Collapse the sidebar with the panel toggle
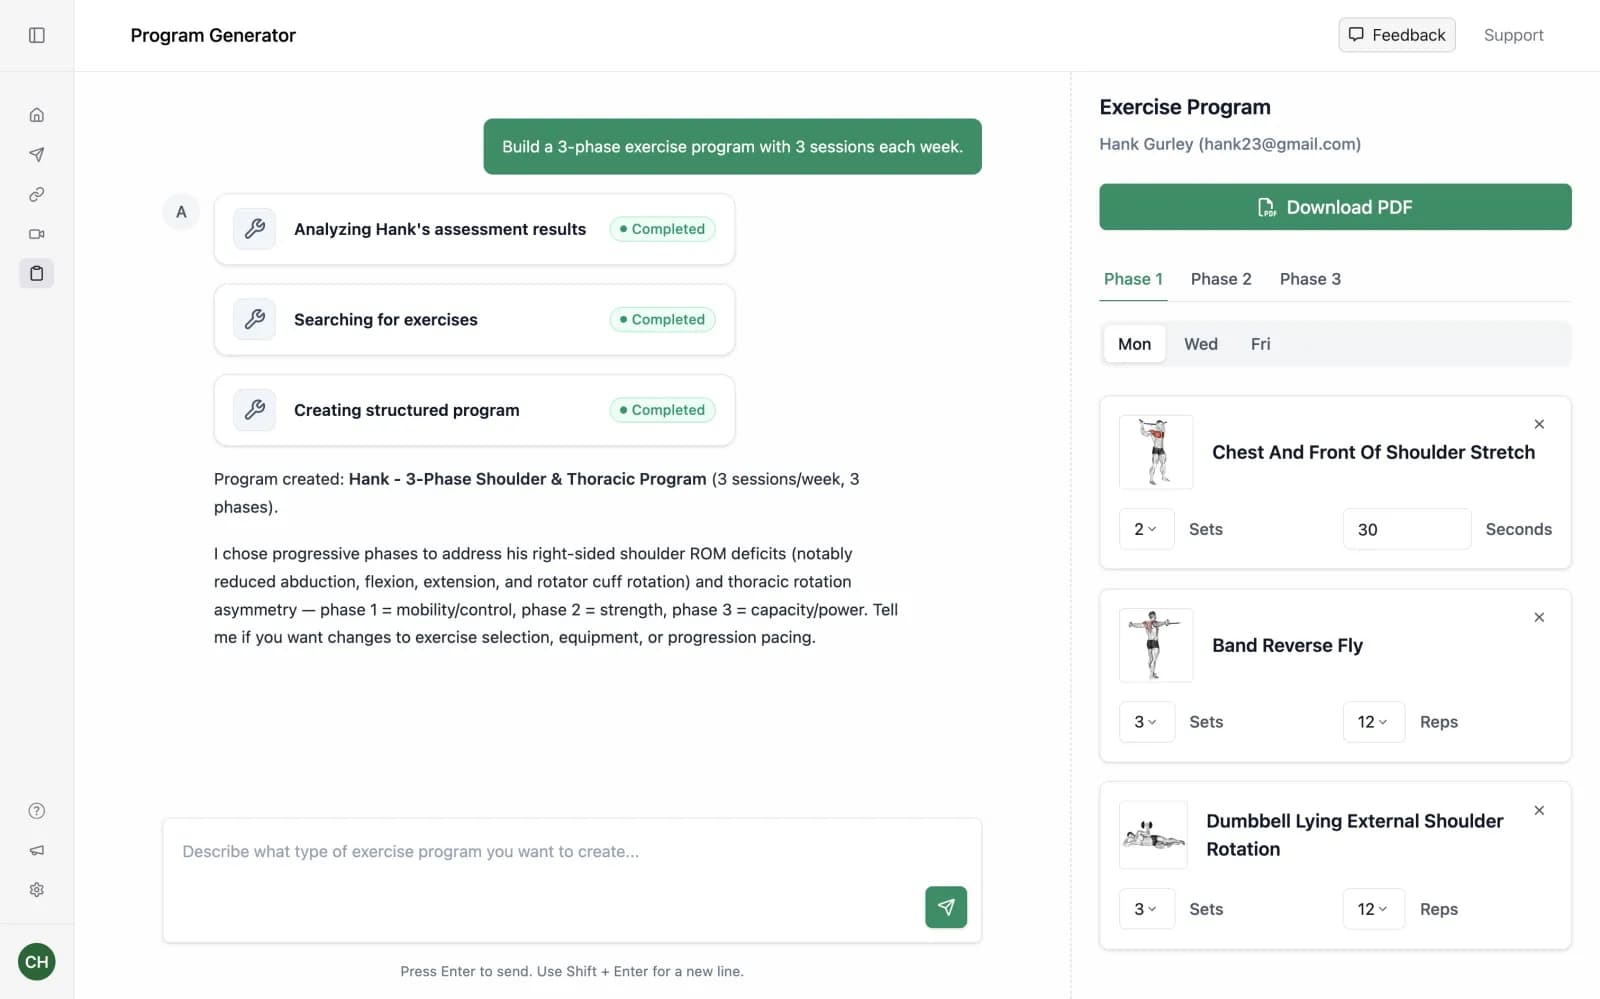Image resolution: width=1600 pixels, height=999 pixels. [x=37, y=35]
